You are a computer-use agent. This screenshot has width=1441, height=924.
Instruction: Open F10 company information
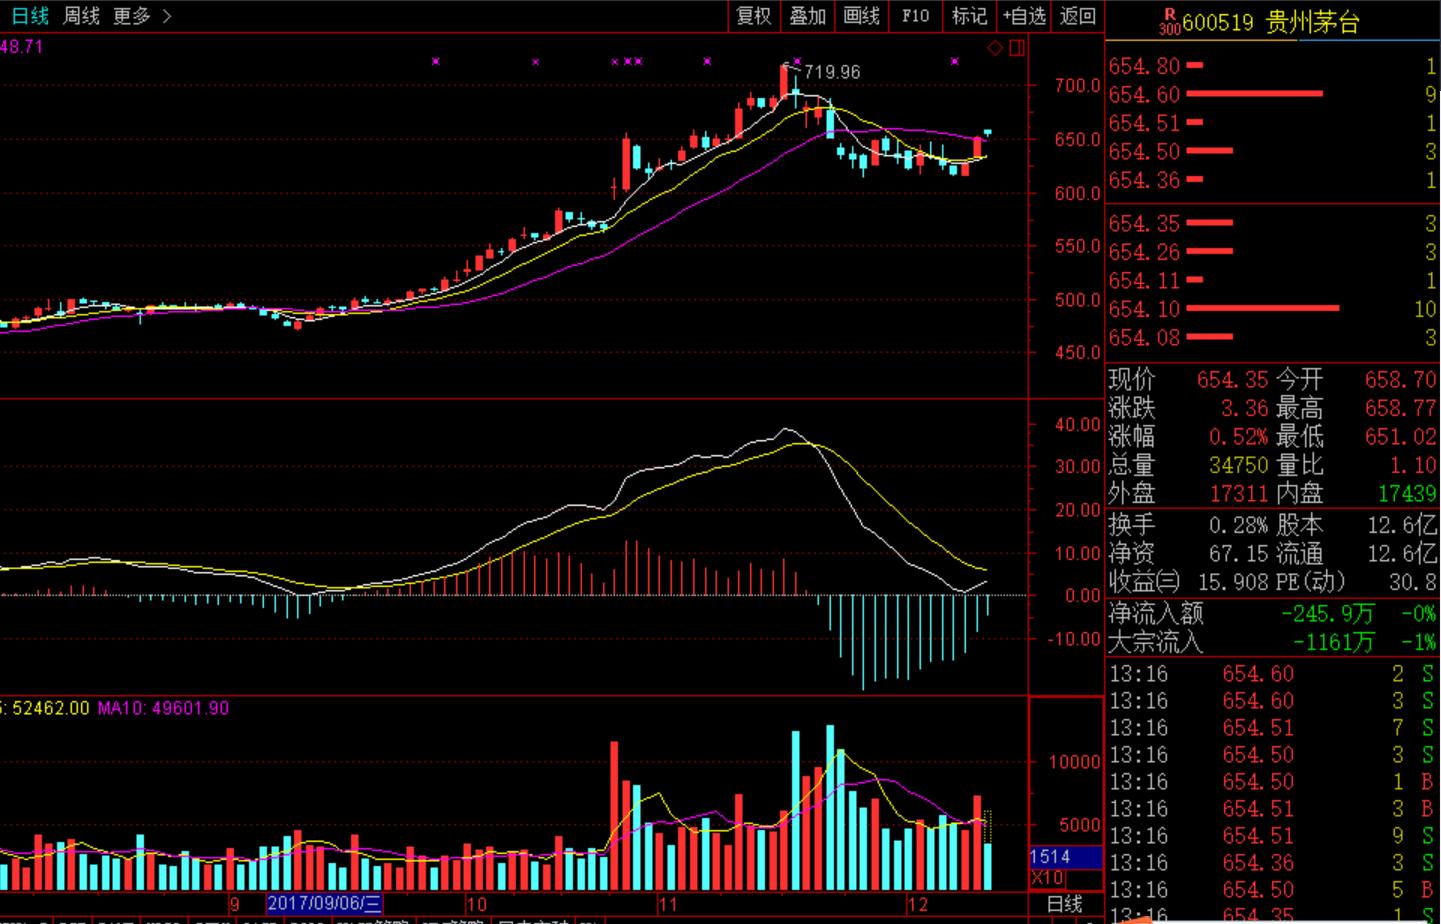(x=915, y=16)
